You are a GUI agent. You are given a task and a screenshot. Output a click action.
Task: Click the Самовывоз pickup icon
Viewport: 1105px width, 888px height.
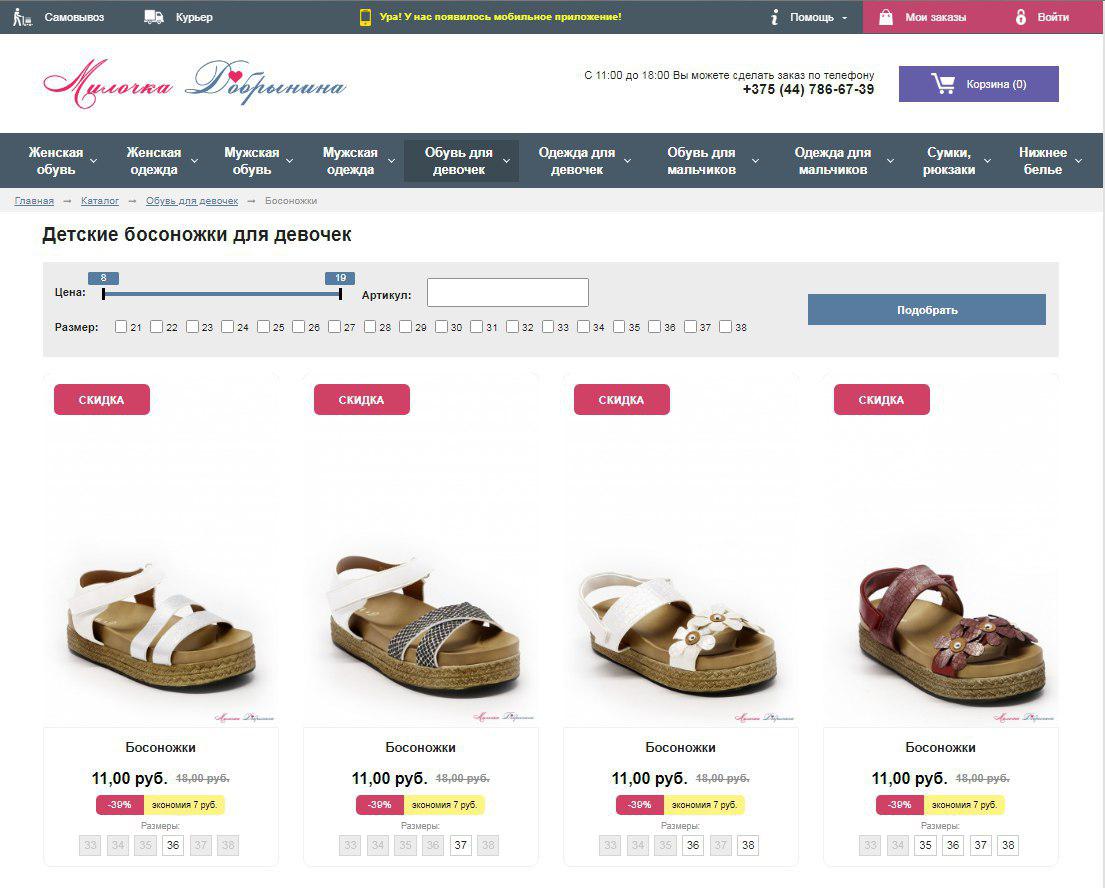point(23,17)
